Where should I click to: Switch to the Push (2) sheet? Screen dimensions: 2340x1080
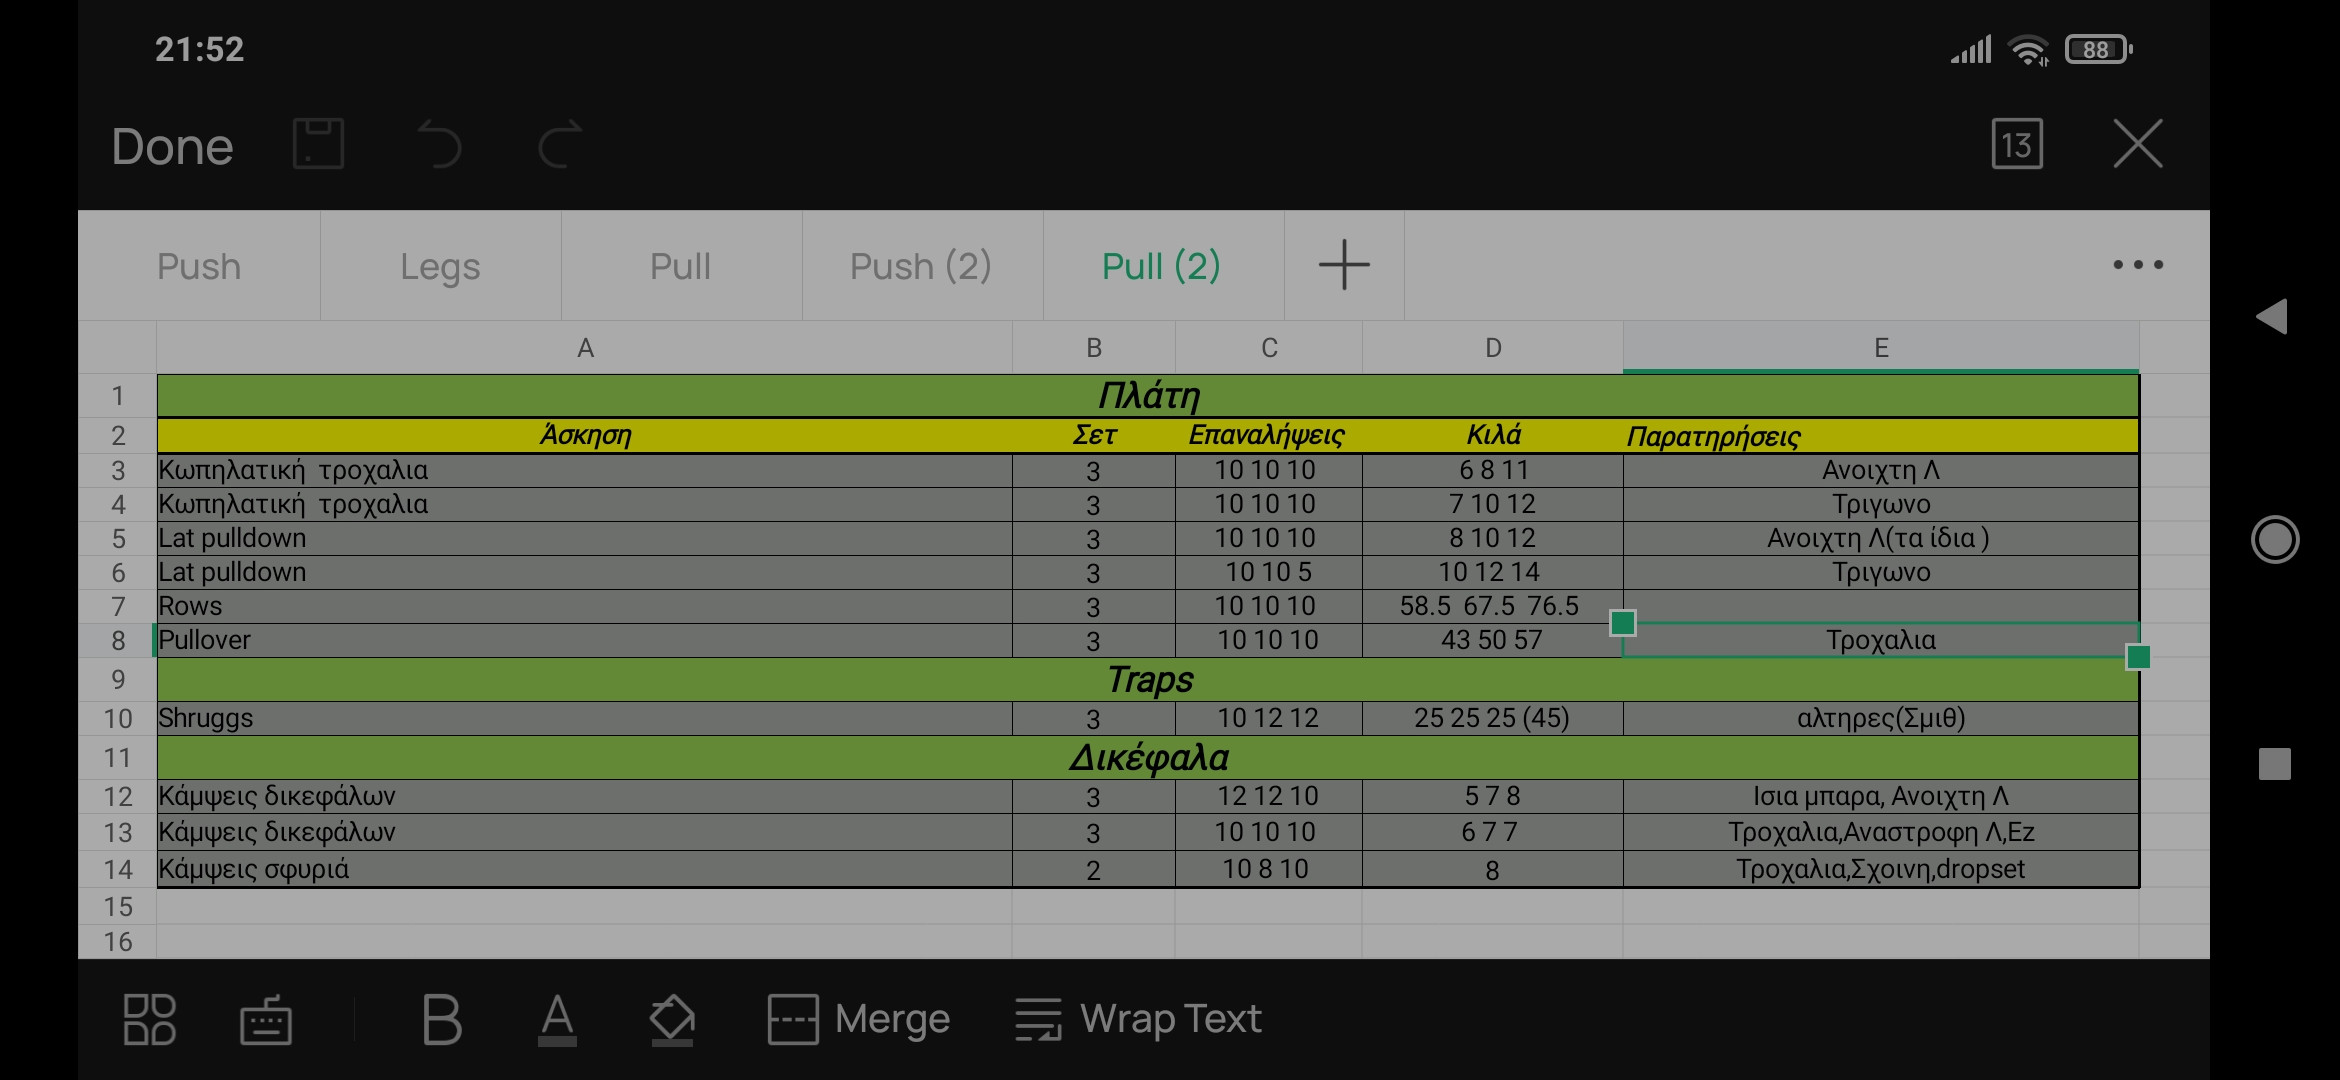[x=921, y=267]
